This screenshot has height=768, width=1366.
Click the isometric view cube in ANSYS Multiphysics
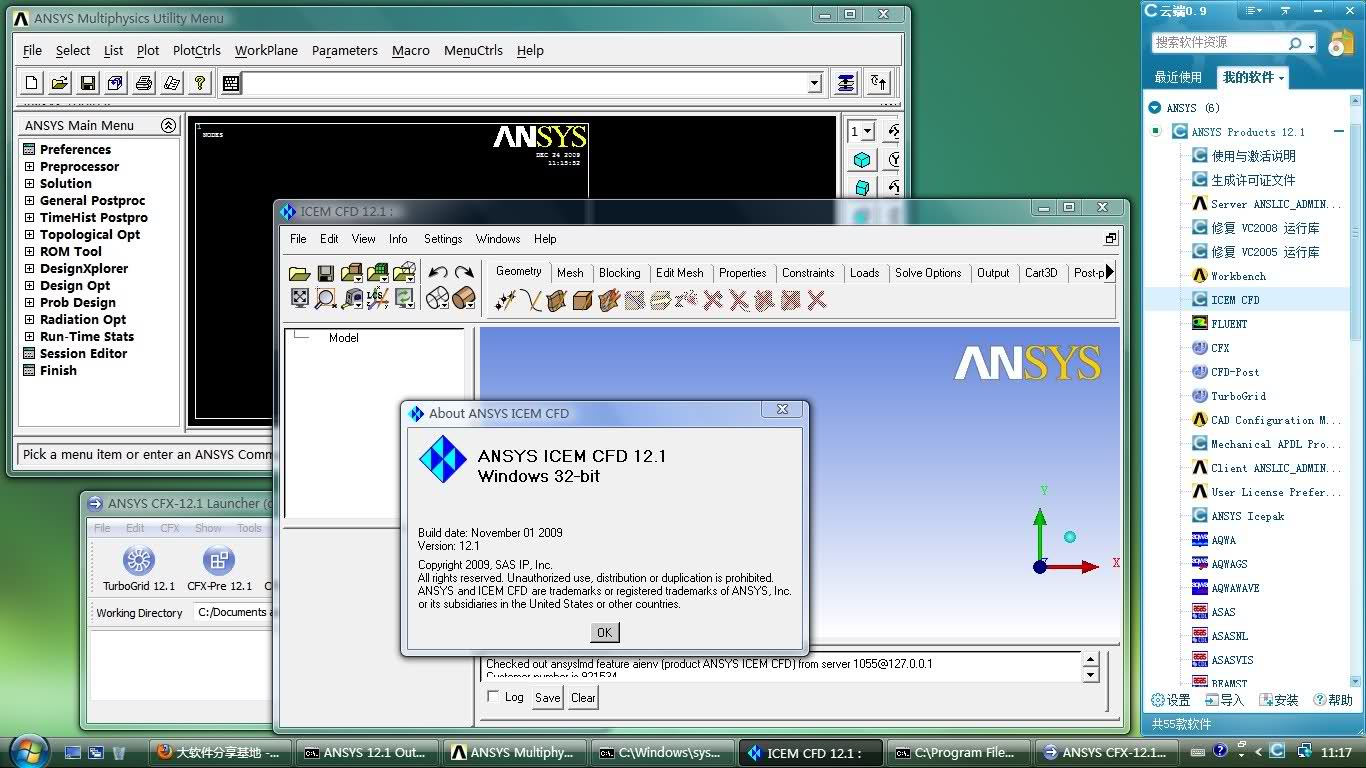[862, 160]
